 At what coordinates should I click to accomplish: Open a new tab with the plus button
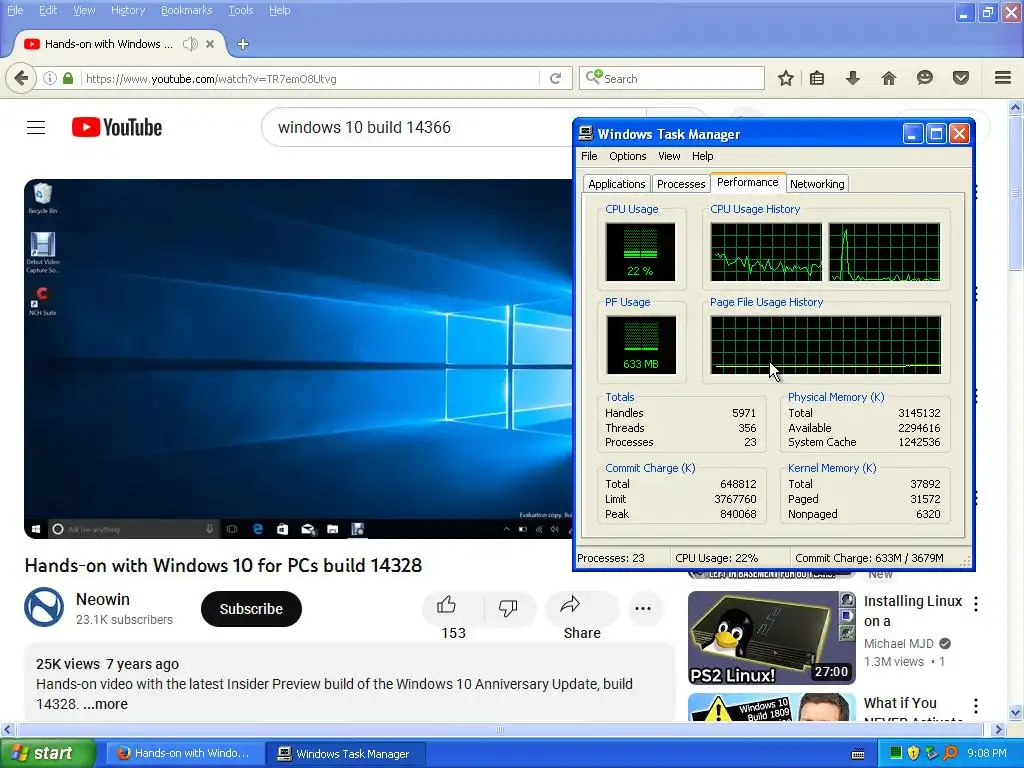point(243,44)
